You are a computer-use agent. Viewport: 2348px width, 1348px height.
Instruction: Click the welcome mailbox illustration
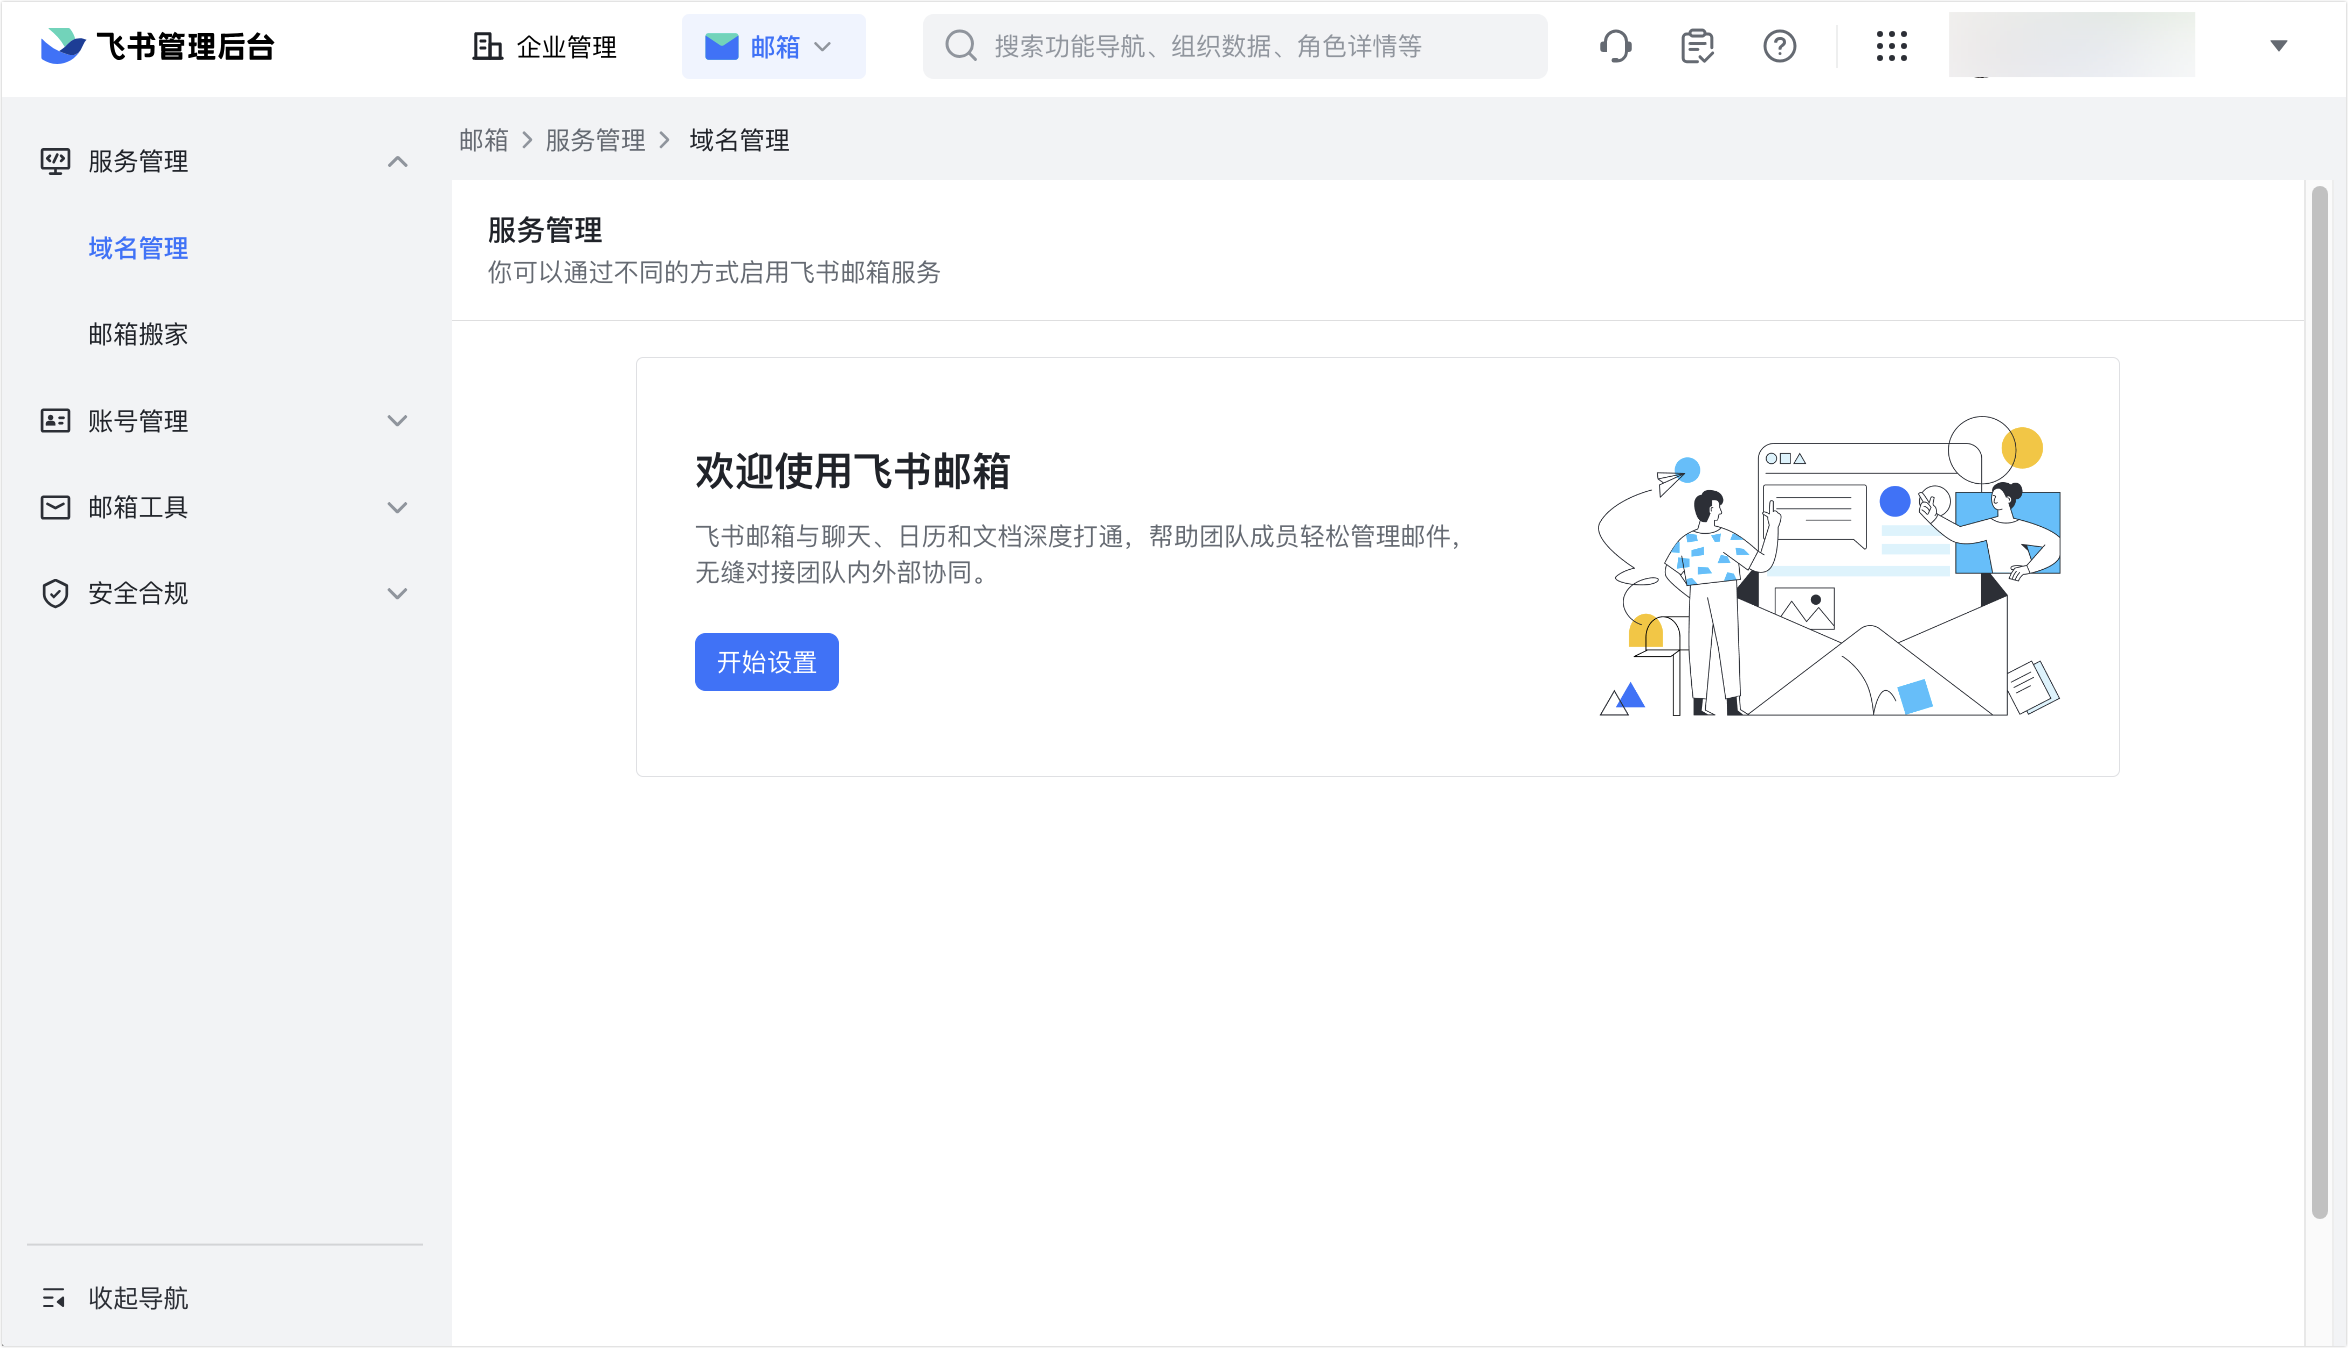pyautogui.click(x=1829, y=566)
